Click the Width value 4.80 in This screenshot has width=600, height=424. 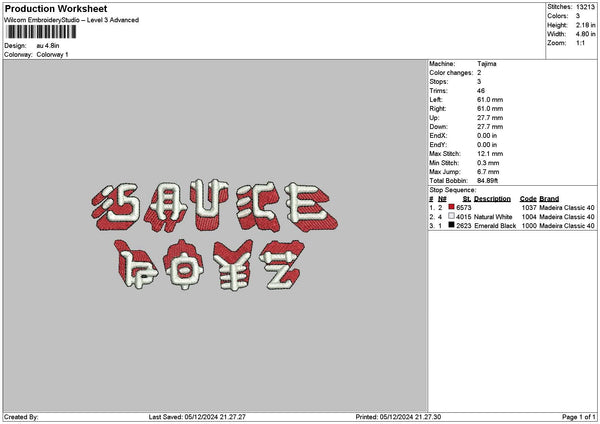(x=585, y=34)
